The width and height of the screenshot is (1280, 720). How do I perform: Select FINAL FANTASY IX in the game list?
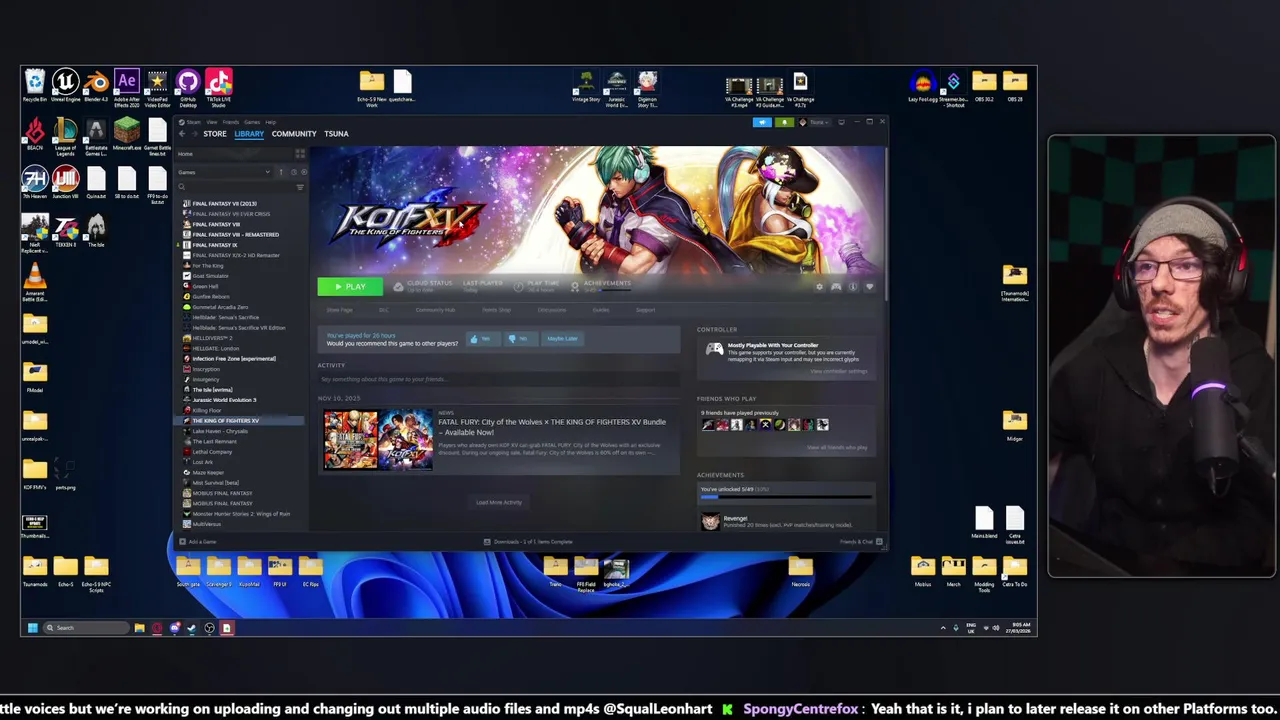pyautogui.click(x=215, y=245)
